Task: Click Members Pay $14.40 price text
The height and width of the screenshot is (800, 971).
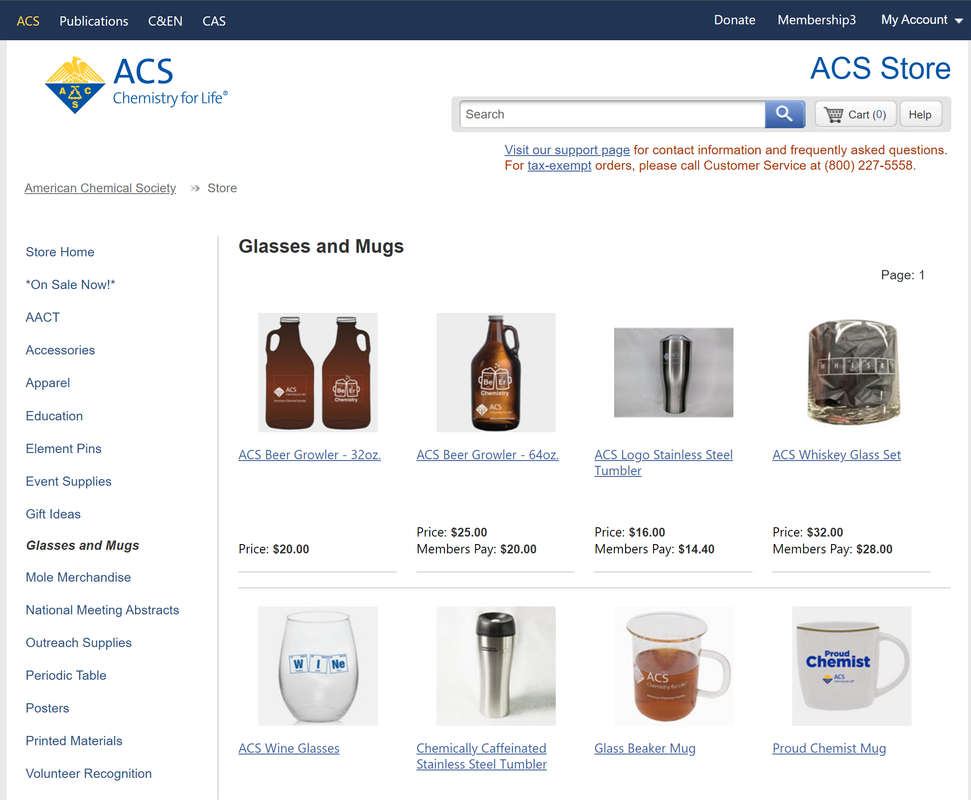Action: pos(655,549)
